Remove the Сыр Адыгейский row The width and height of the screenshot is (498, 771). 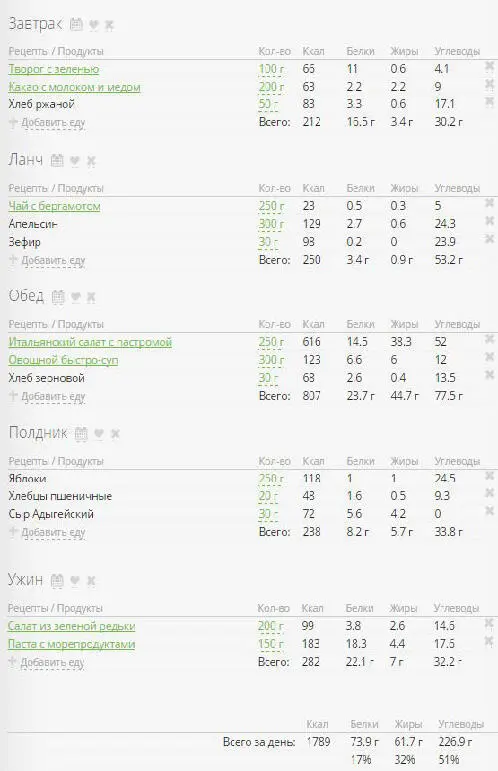click(x=489, y=511)
